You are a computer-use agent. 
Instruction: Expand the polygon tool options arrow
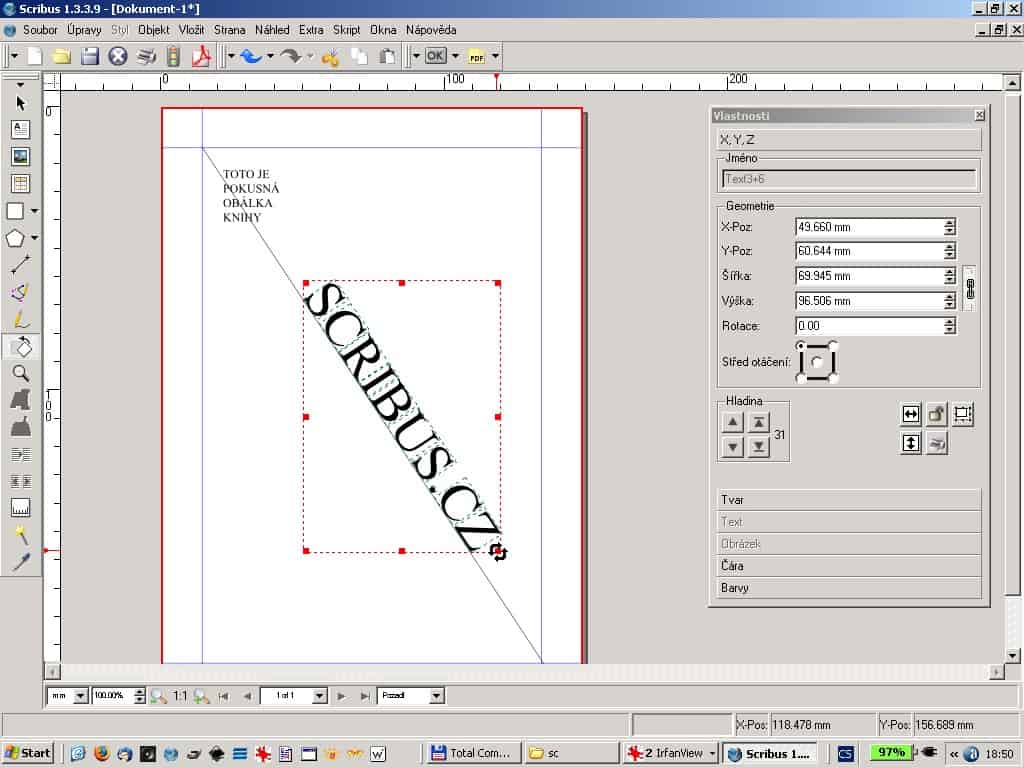click(34, 238)
